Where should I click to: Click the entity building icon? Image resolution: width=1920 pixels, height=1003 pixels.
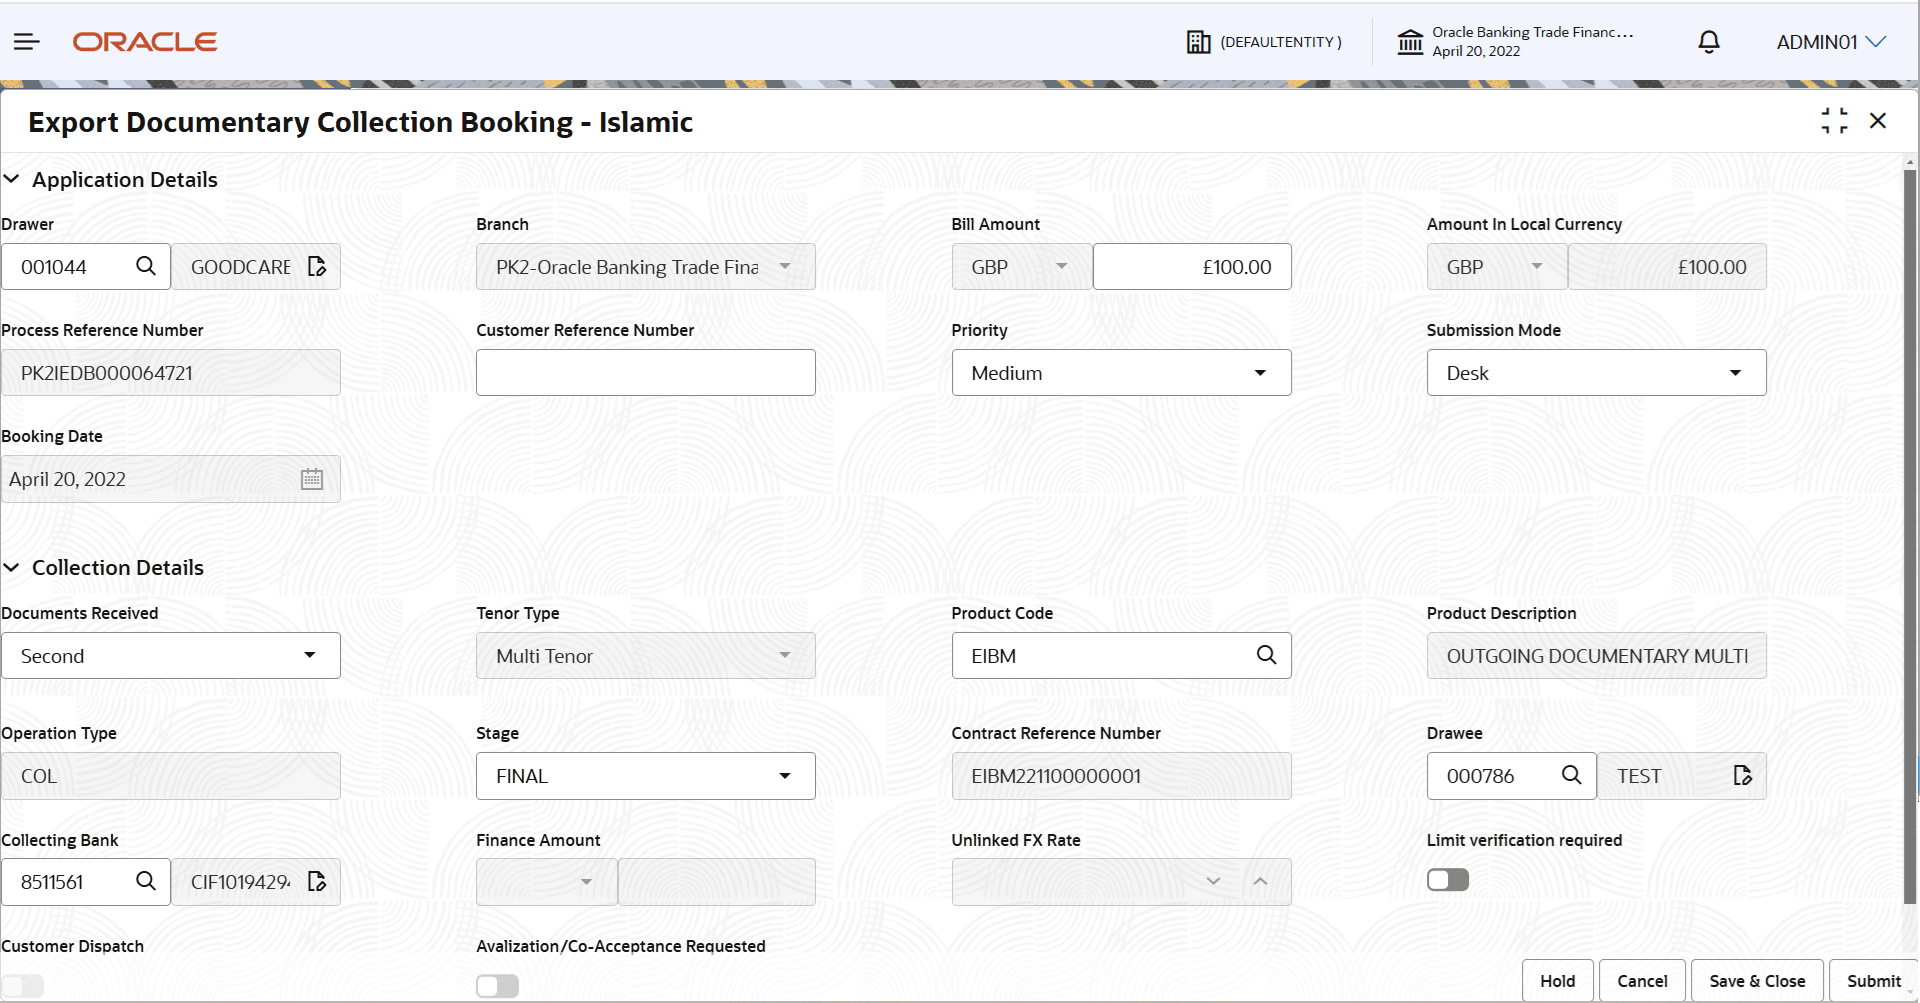click(x=1198, y=42)
